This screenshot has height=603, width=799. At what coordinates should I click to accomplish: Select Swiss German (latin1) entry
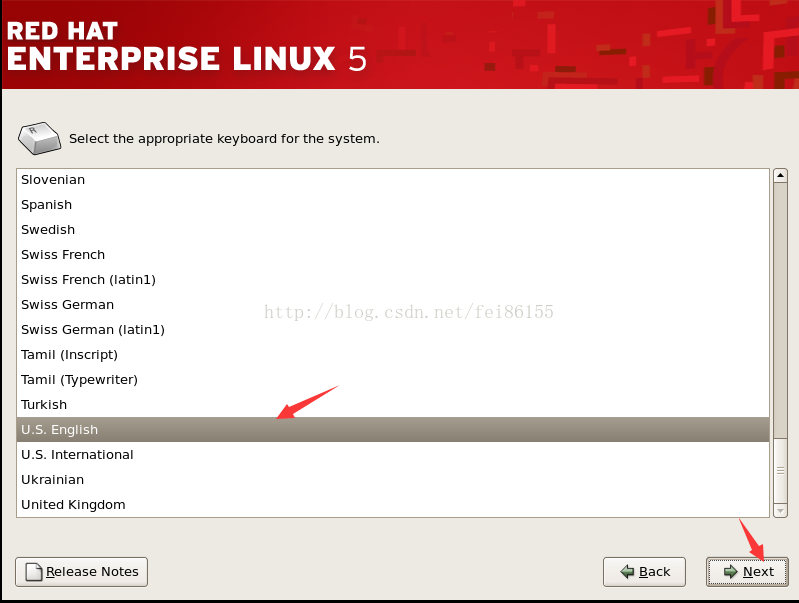[x=392, y=330]
